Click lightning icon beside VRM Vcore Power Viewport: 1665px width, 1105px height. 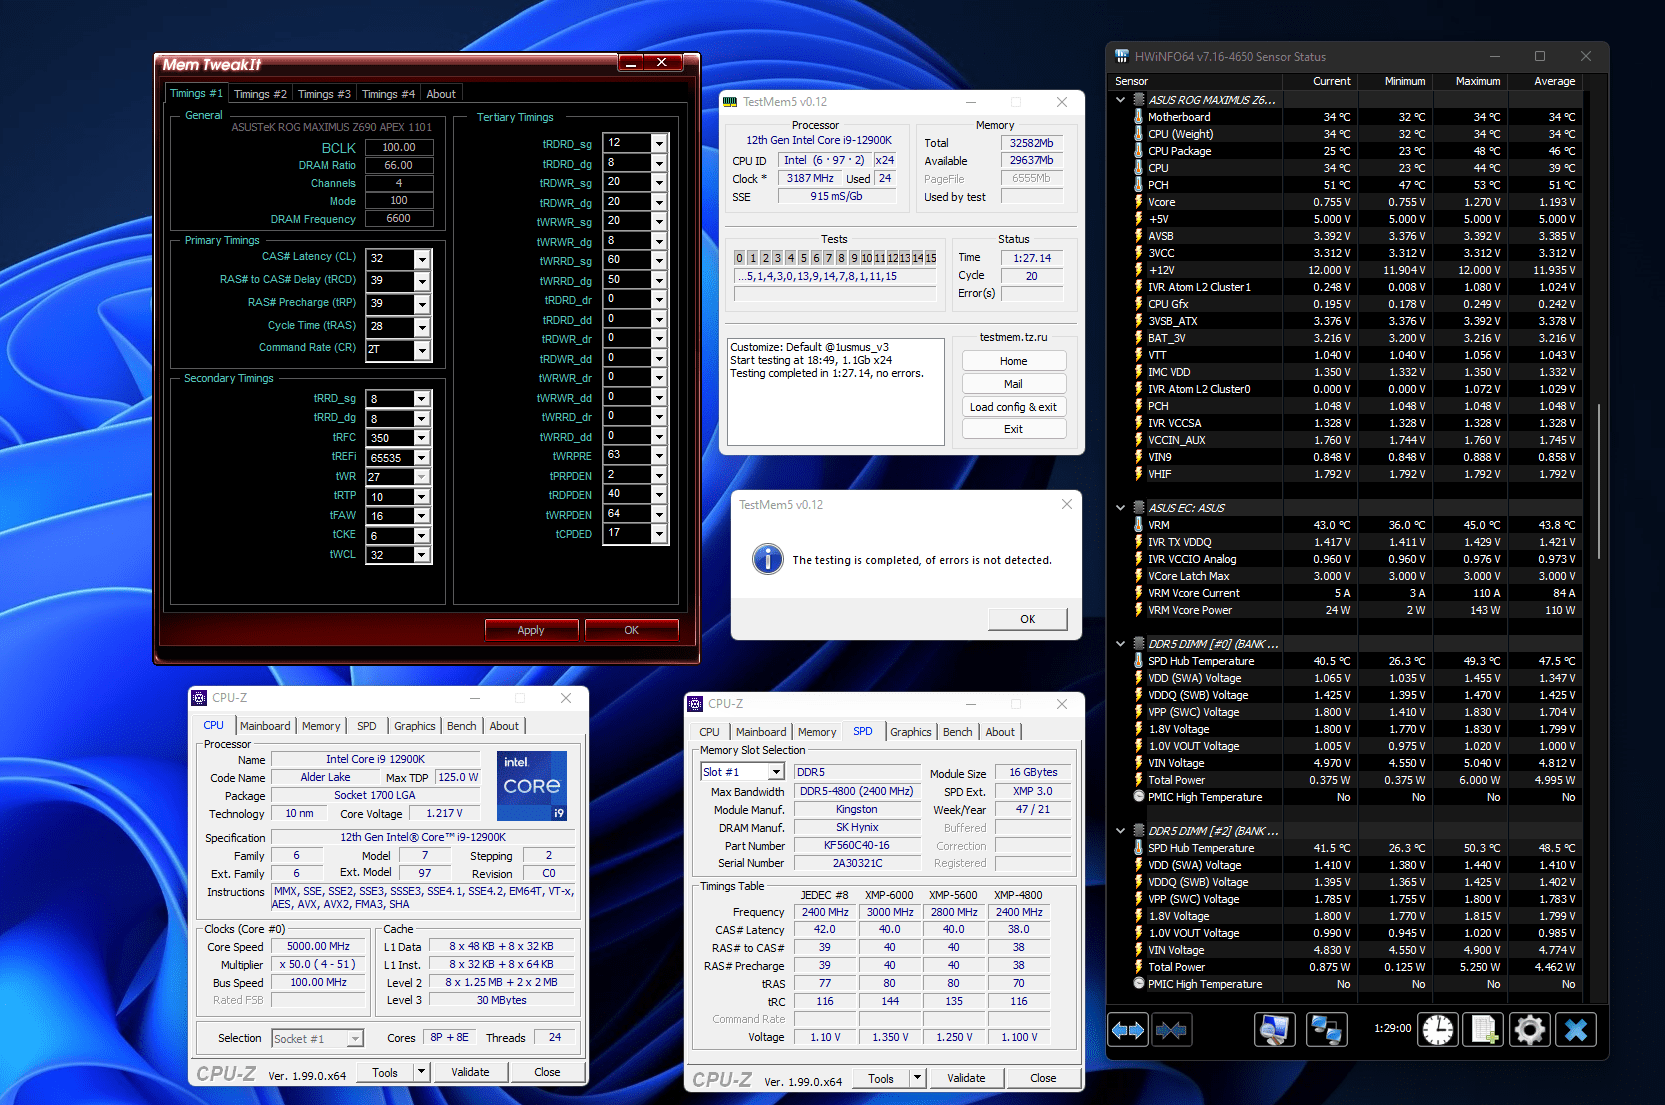click(x=1138, y=610)
